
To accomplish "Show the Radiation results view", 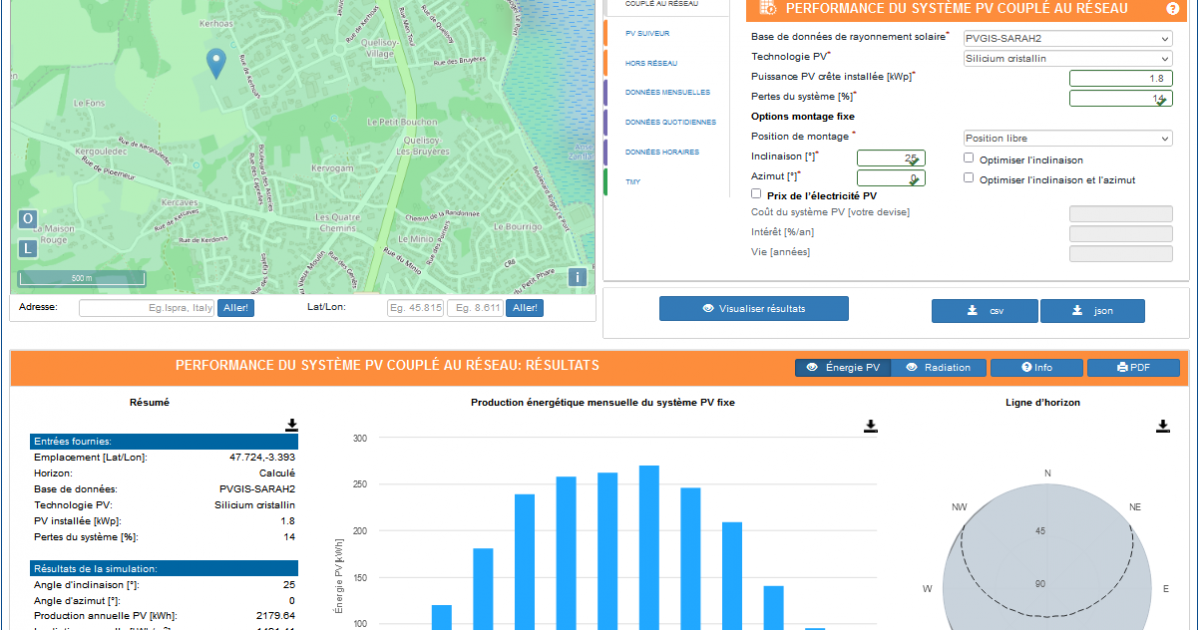I will (938, 368).
